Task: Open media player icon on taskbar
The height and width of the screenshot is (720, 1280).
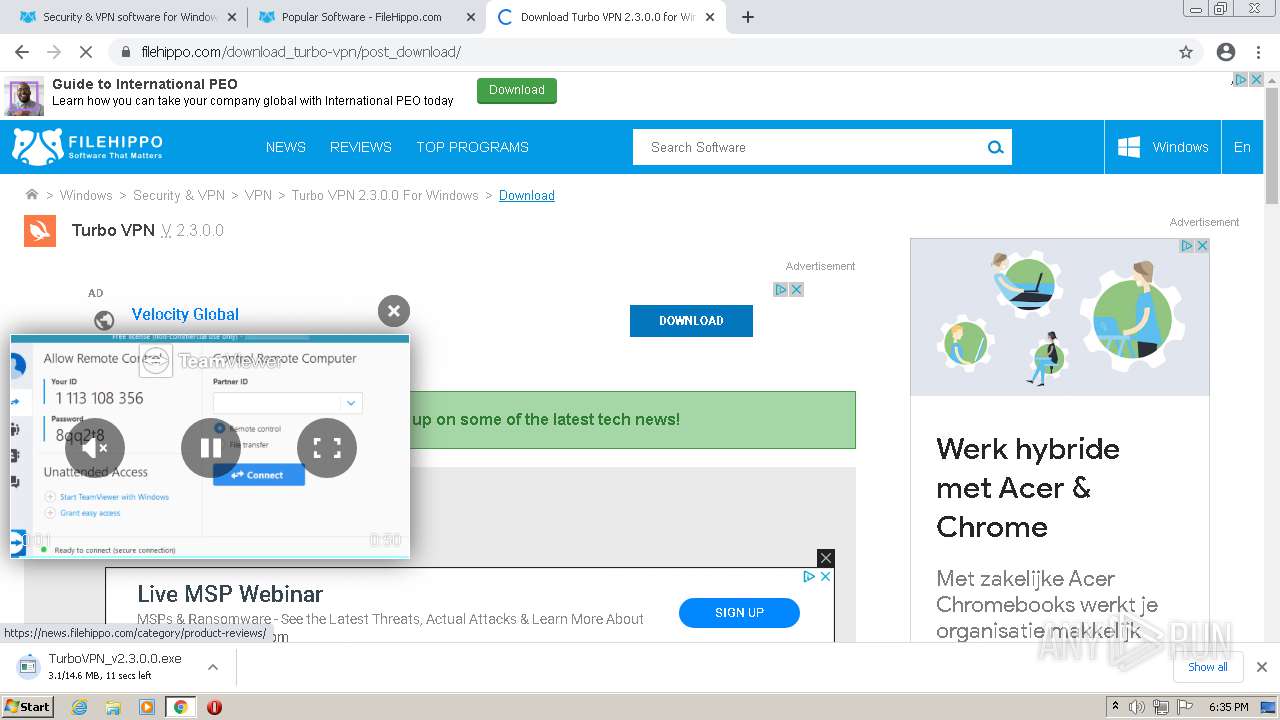Action: [147, 707]
